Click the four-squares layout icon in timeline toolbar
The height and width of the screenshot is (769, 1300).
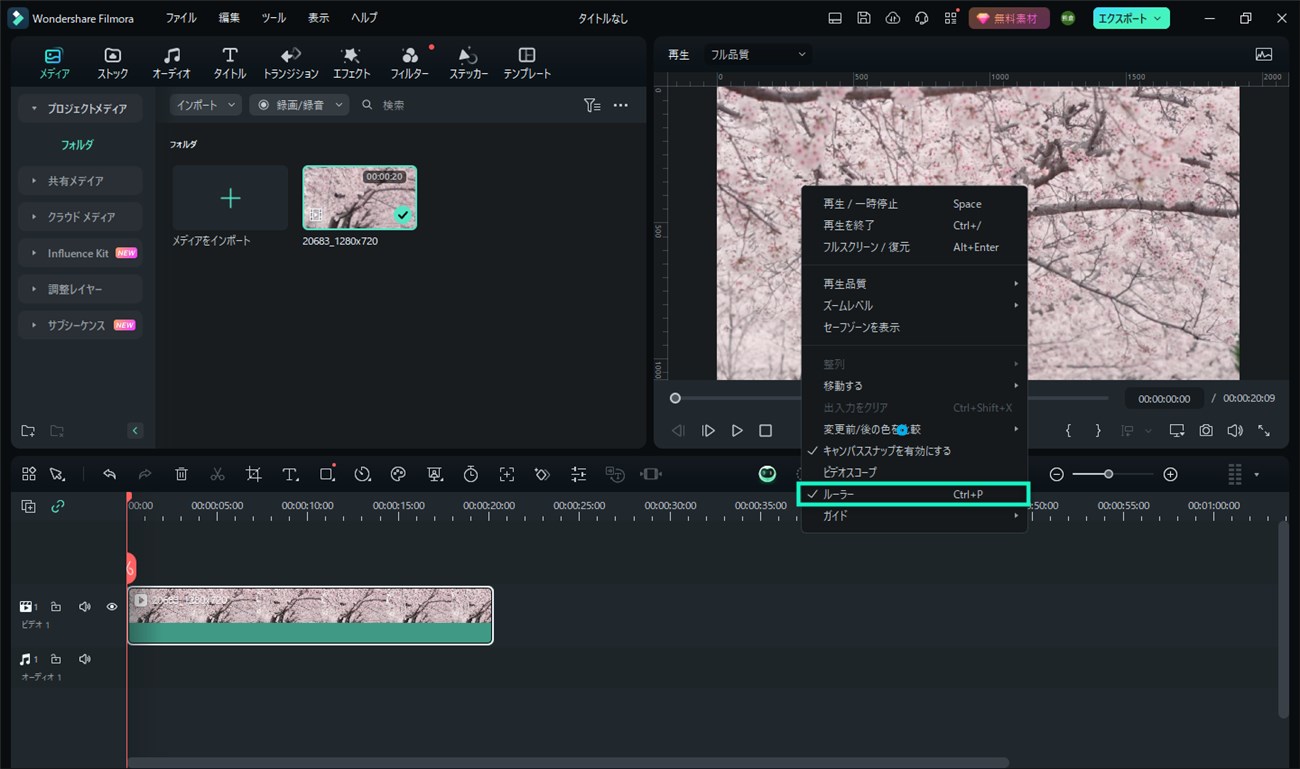pyautogui.click(x=29, y=474)
